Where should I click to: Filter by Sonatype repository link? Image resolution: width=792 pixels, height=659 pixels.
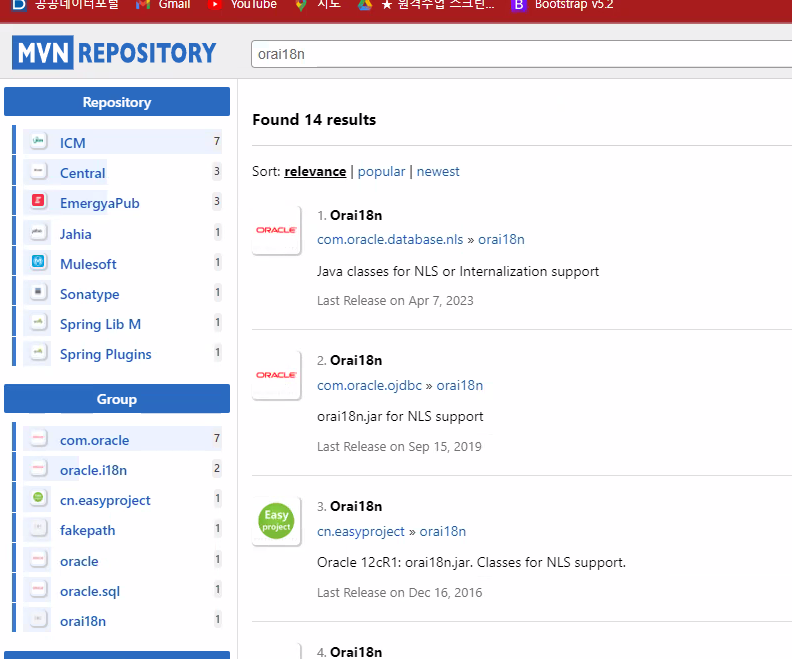point(90,294)
